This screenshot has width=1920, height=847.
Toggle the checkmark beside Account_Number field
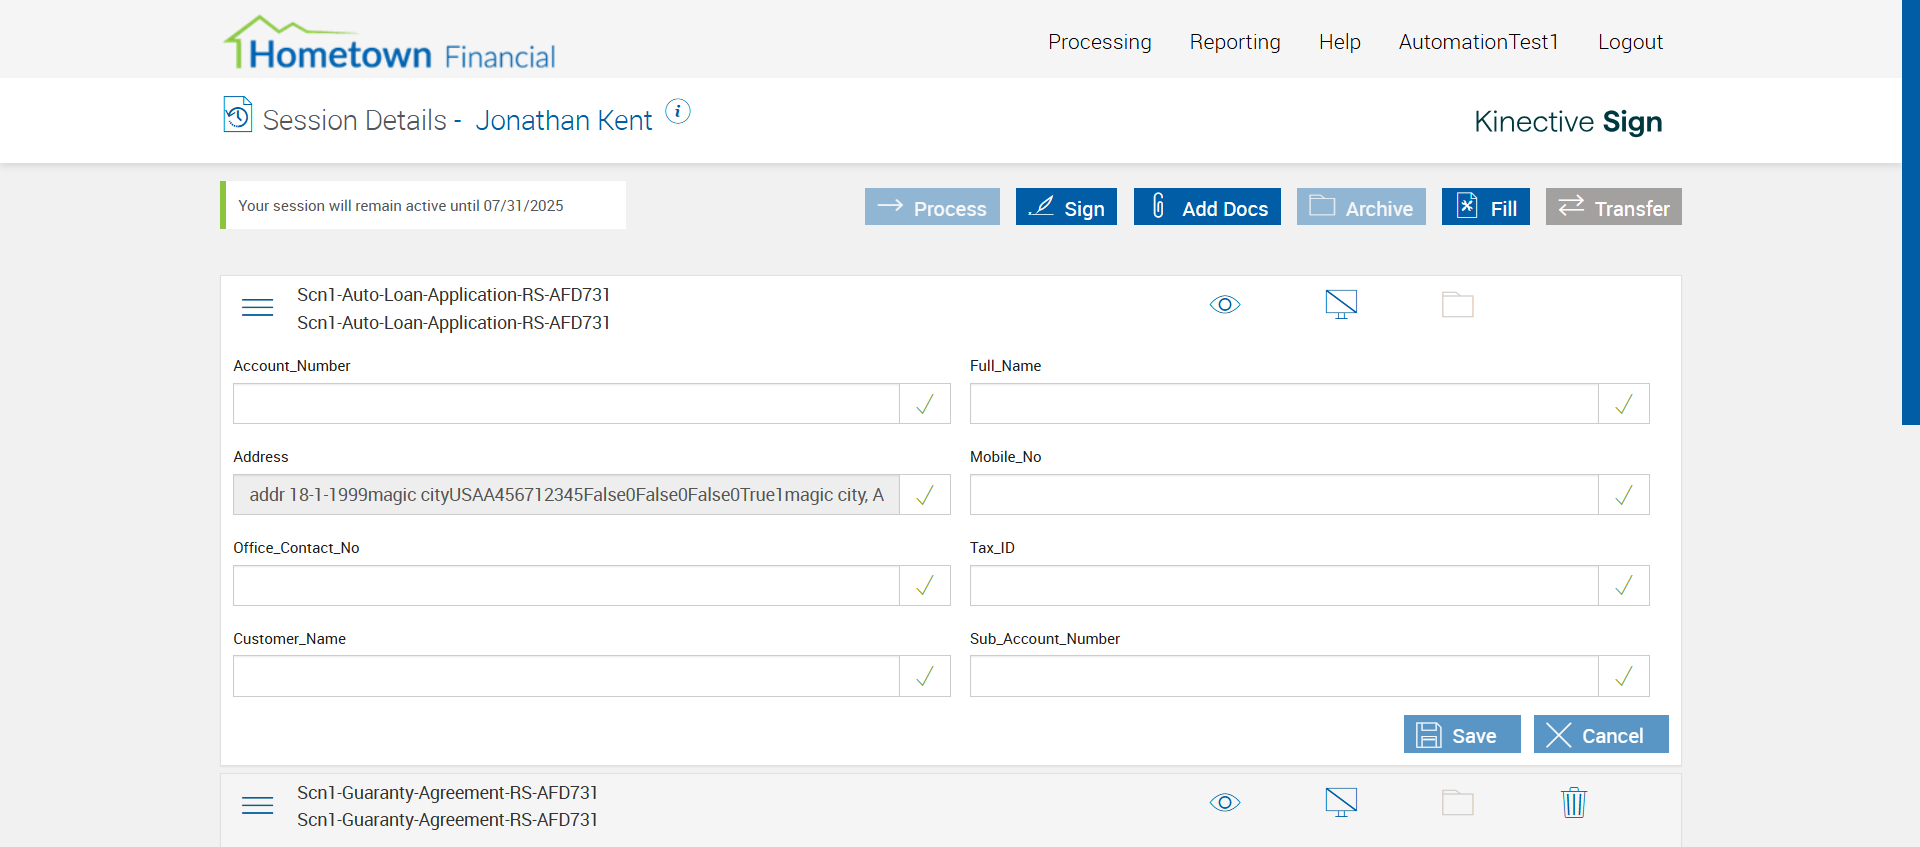(925, 404)
